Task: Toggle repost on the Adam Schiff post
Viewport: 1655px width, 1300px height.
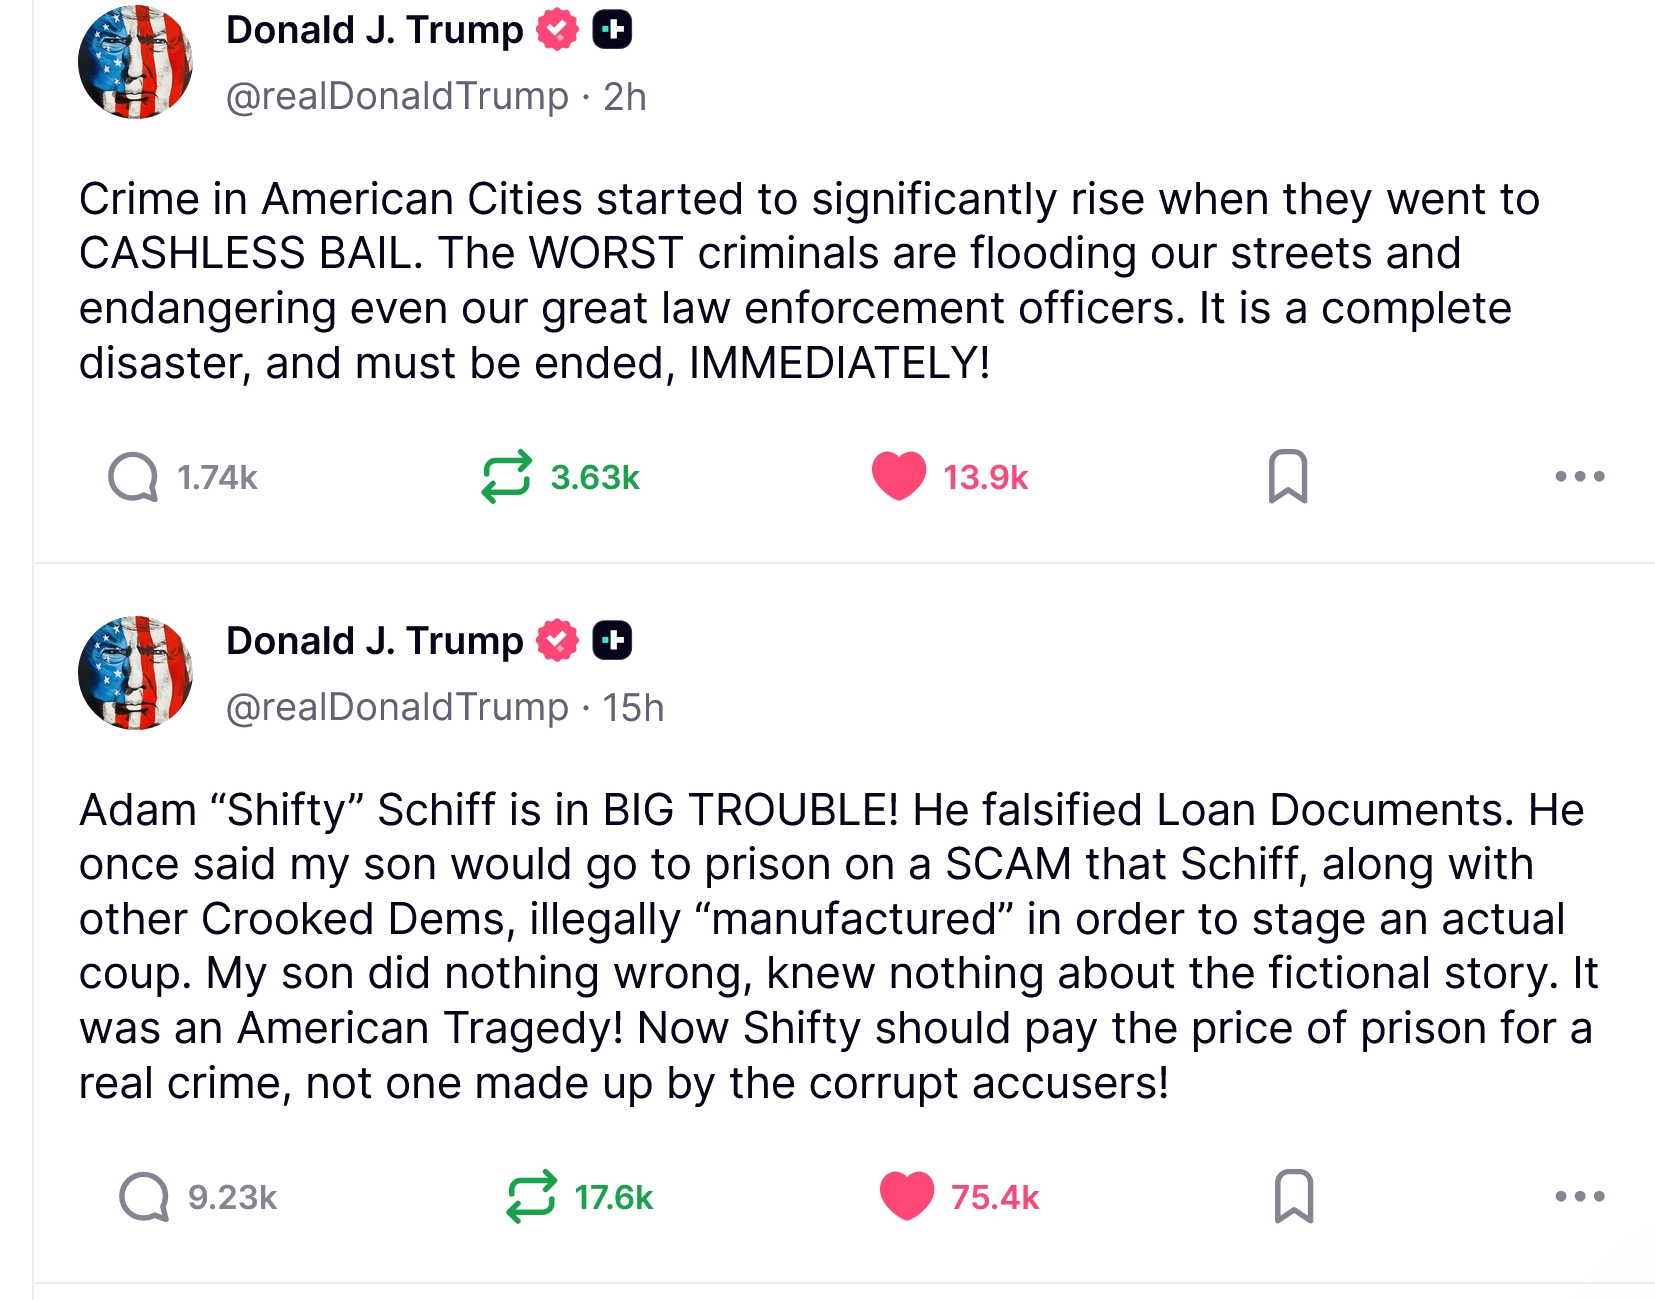Action: [x=530, y=1197]
